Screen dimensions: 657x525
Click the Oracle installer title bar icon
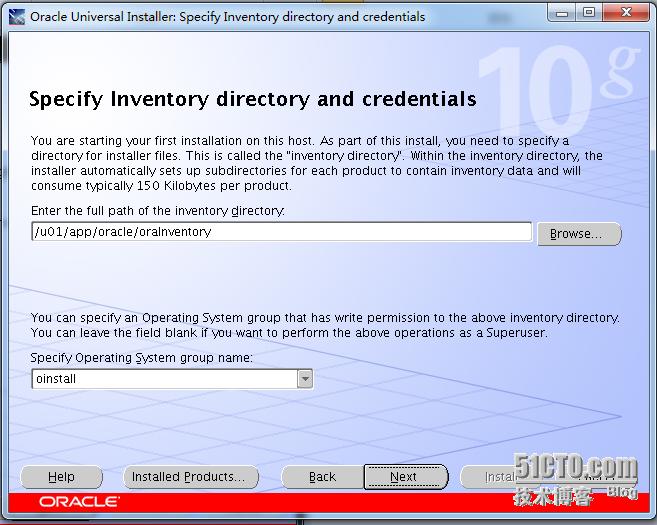coord(17,17)
